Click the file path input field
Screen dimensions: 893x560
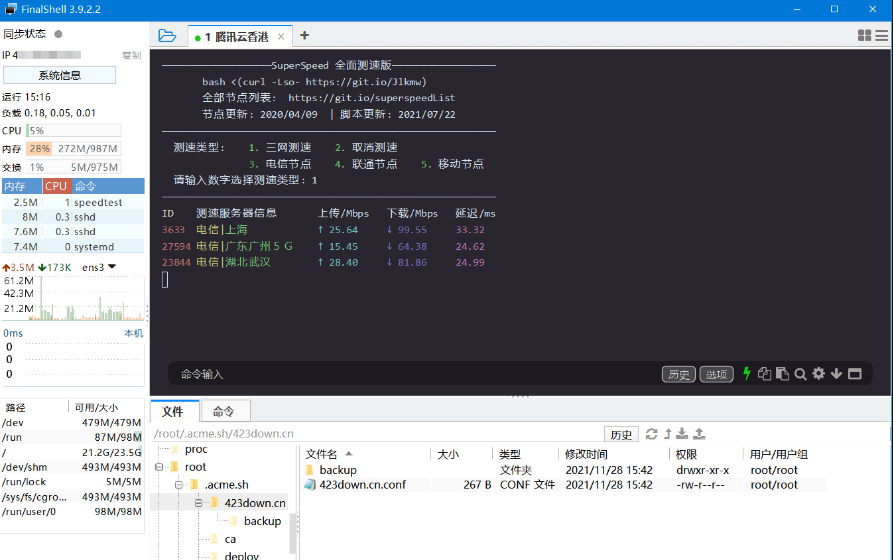coord(376,434)
